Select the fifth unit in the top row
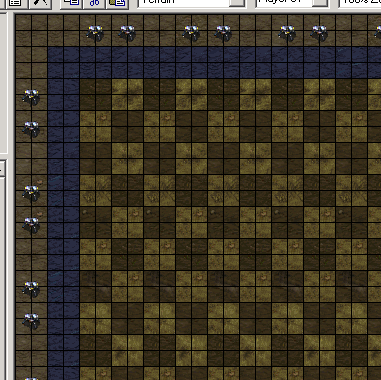The image size is (381, 380). tap(287, 33)
